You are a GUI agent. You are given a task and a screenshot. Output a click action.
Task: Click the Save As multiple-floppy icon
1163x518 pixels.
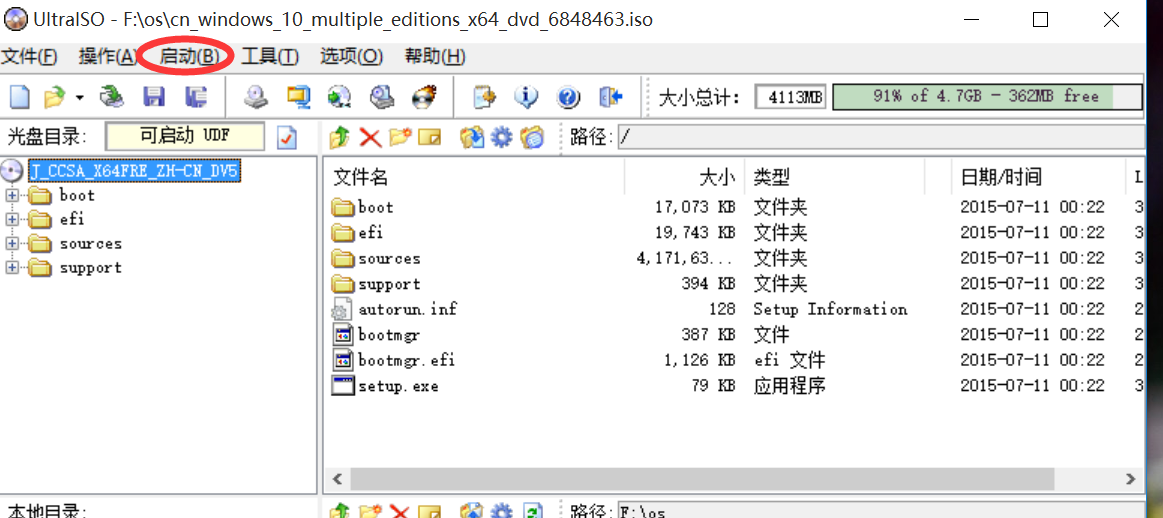pyautogui.click(x=196, y=96)
